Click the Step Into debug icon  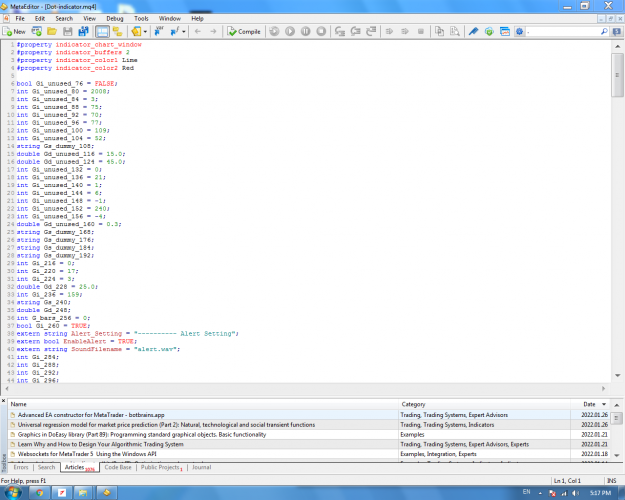pyautogui.click(x=340, y=31)
